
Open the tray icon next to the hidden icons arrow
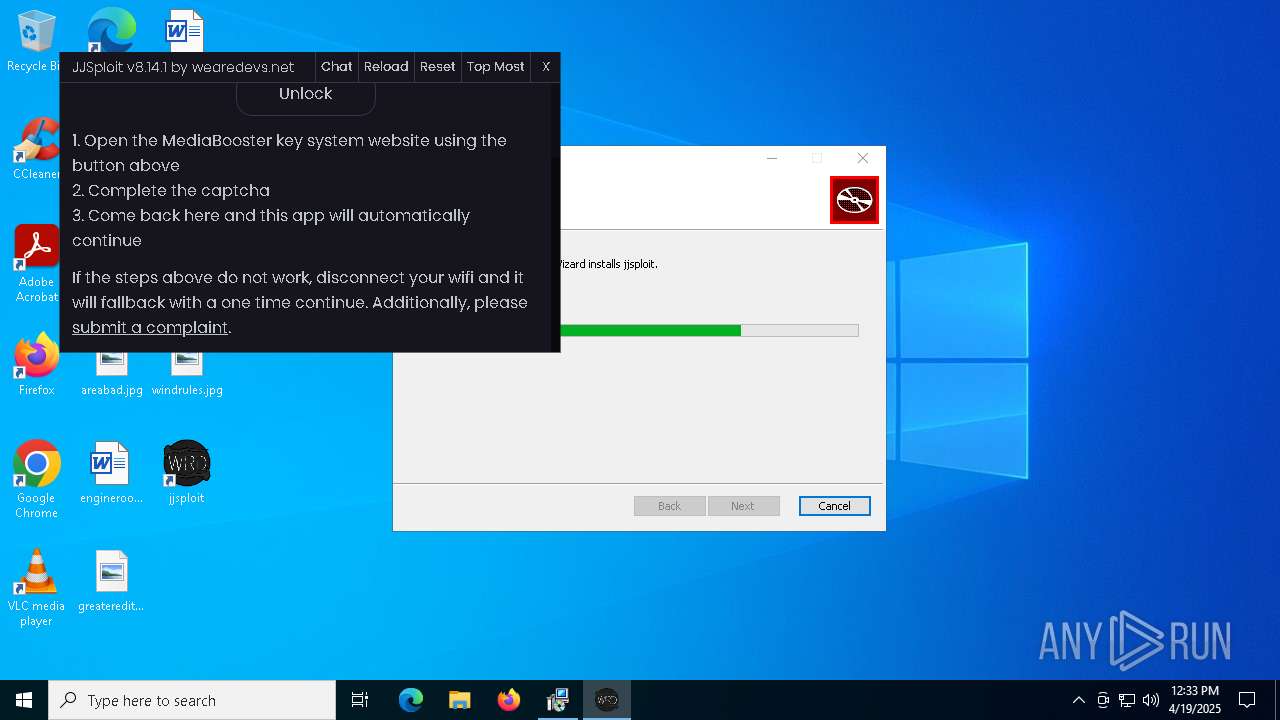pos(1103,700)
